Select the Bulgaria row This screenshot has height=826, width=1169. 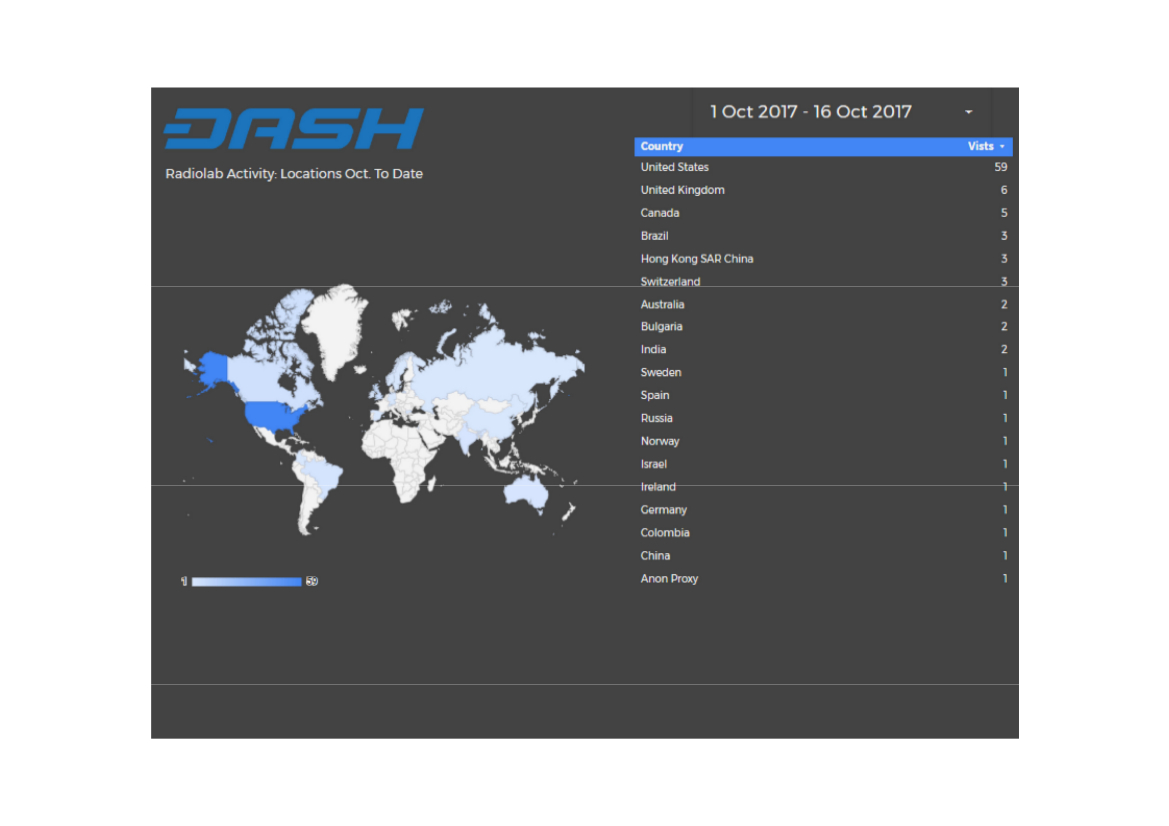(823, 327)
